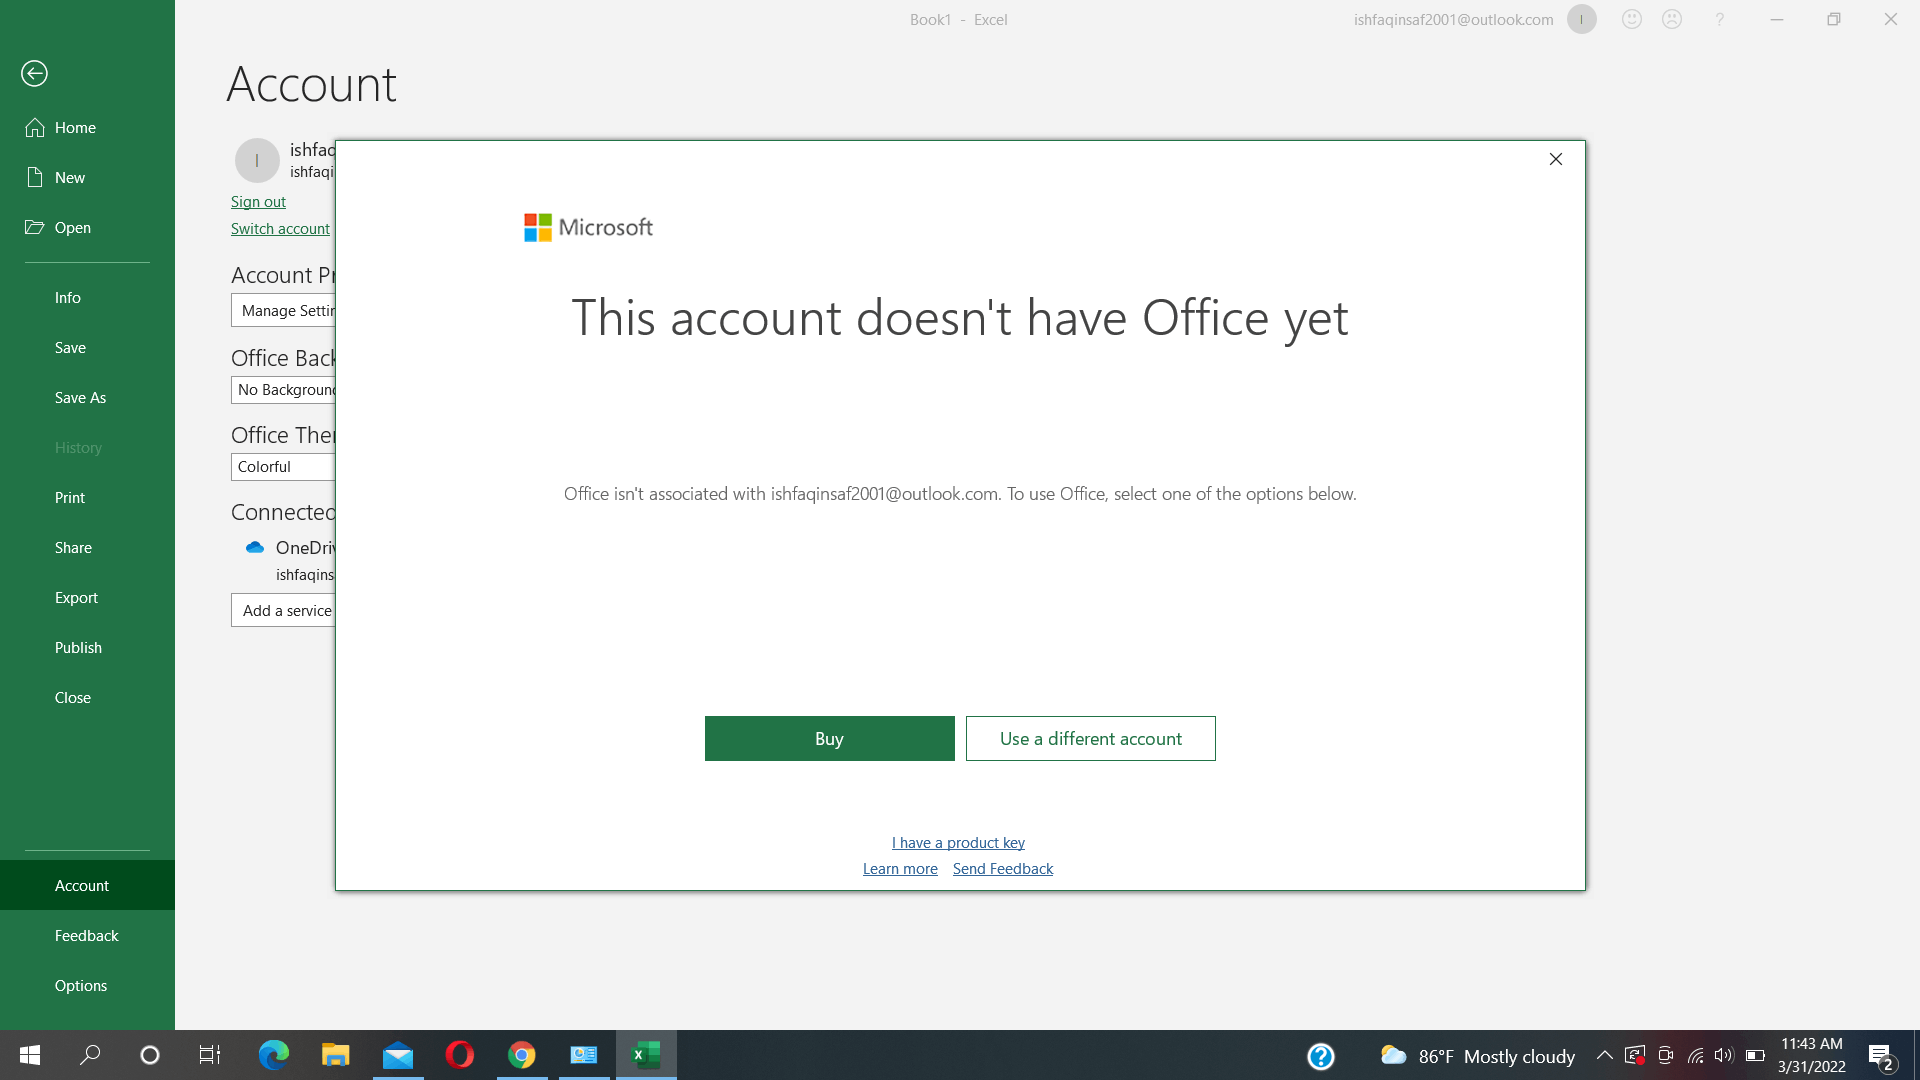Click the Buy button
1920x1080 pixels.
pyautogui.click(x=829, y=738)
